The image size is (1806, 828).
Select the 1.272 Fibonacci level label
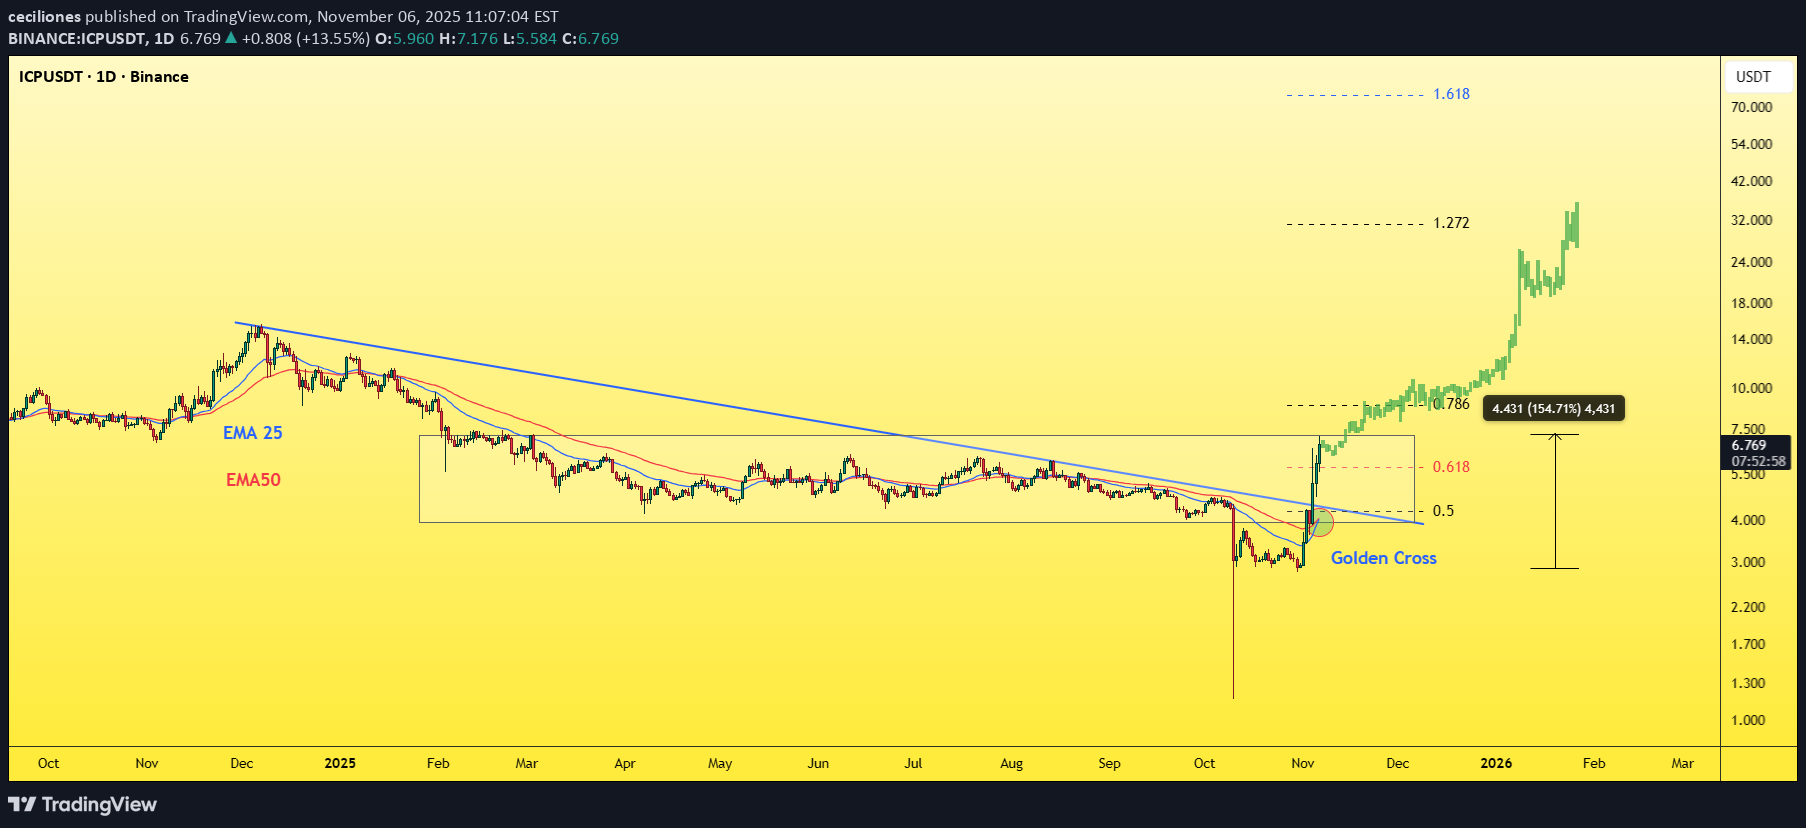[x=1451, y=223]
